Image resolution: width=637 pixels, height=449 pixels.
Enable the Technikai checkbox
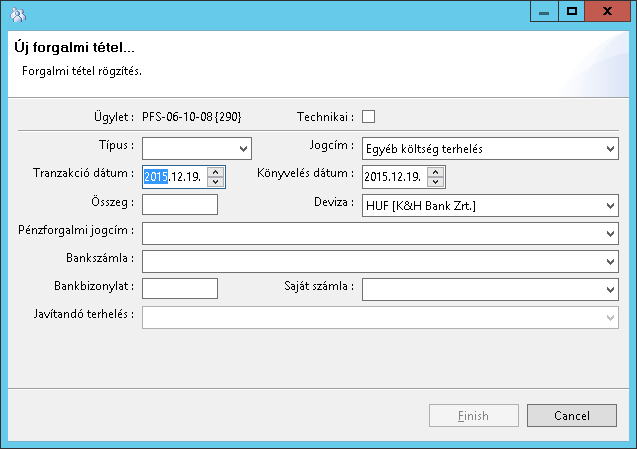[368, 116]
